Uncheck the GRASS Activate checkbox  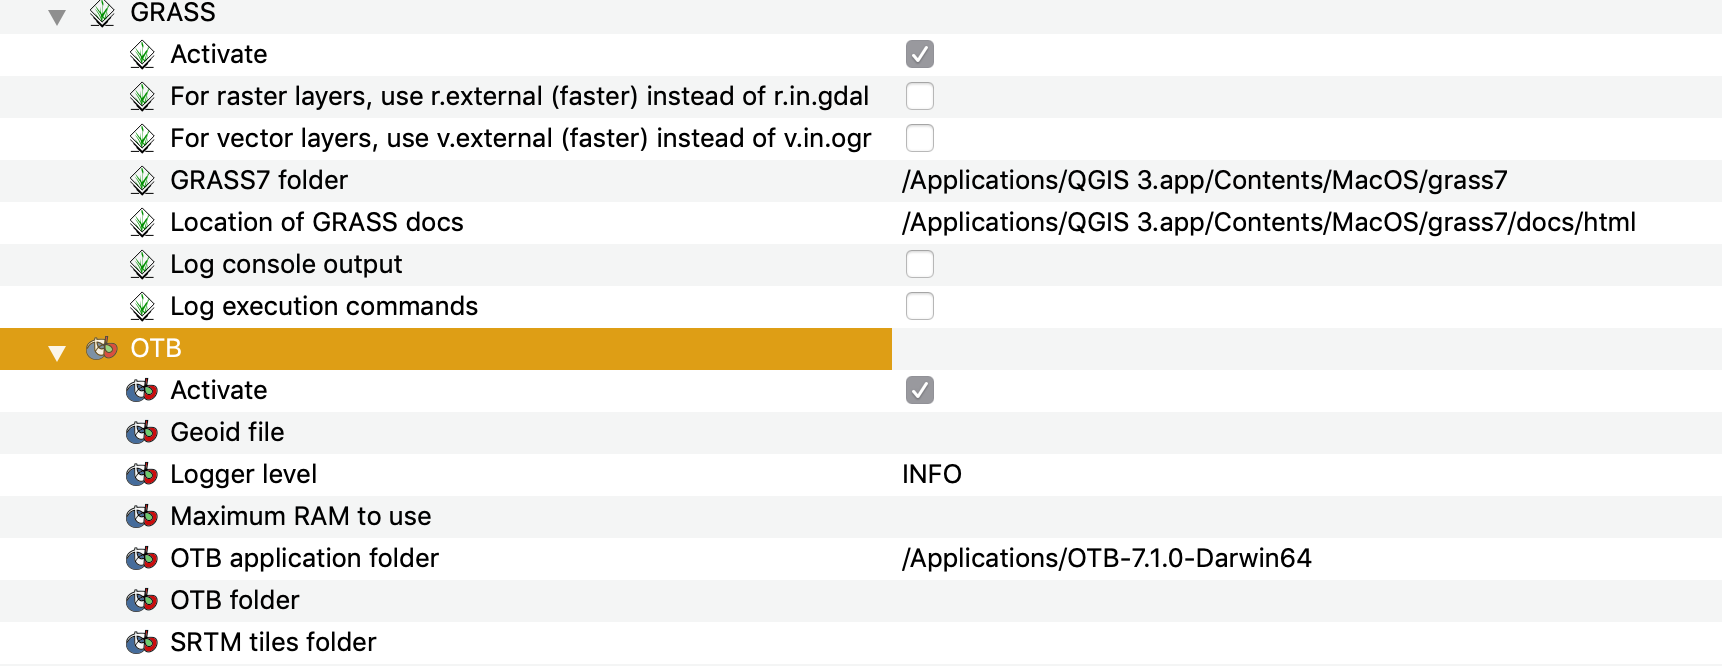(920, 54)
